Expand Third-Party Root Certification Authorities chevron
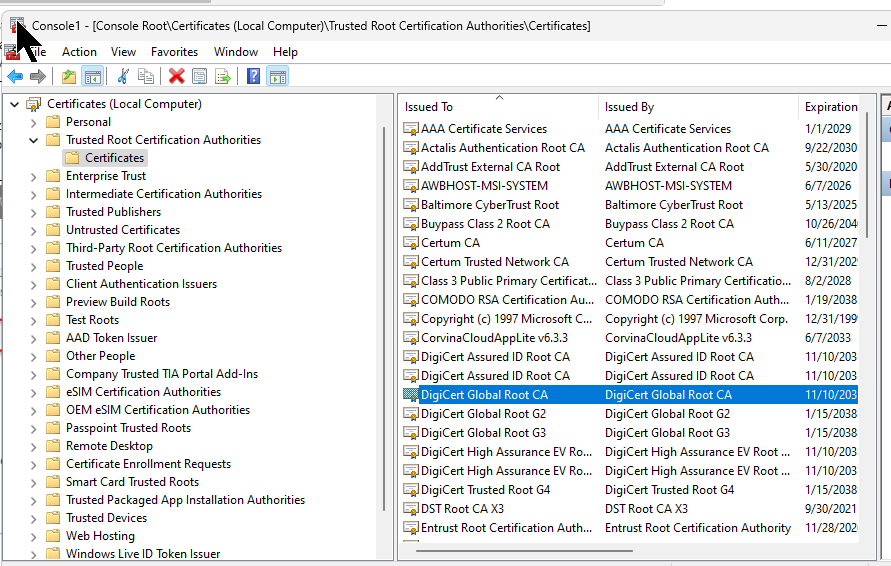The width and height of the screenshot is (891, 566). 34,249
